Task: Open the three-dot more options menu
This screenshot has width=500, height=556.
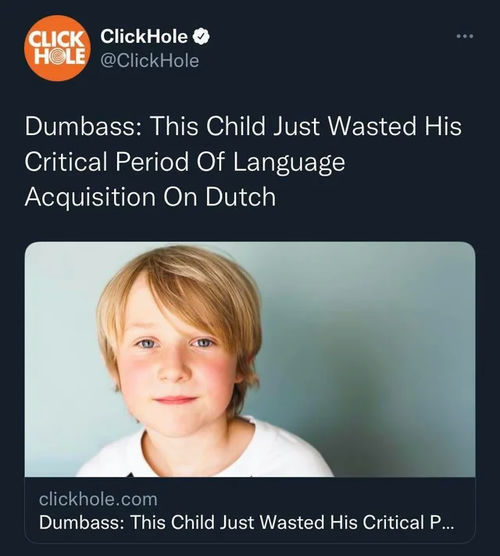Action: (465, 36)
